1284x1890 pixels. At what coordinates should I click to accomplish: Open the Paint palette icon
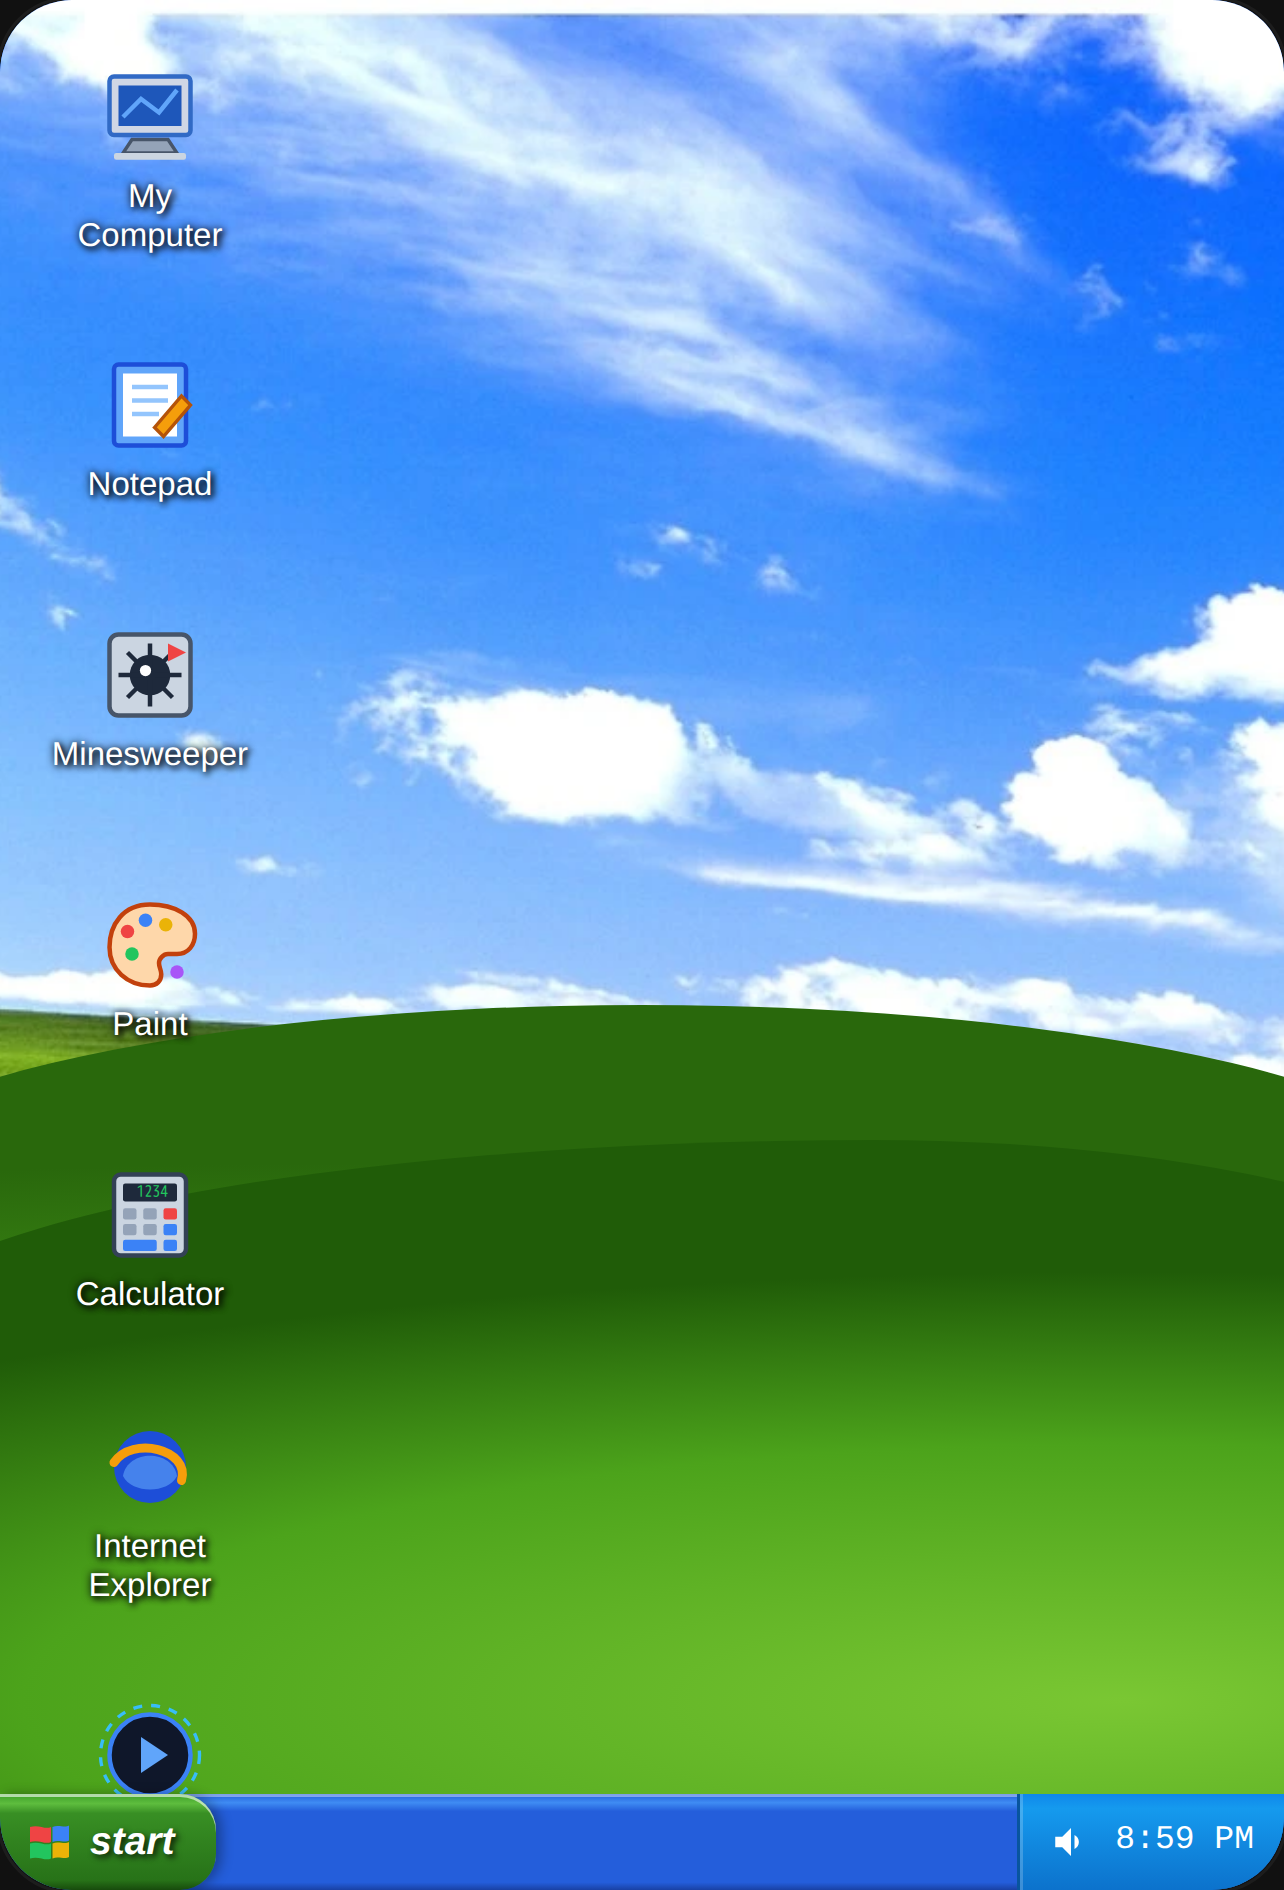151,945
